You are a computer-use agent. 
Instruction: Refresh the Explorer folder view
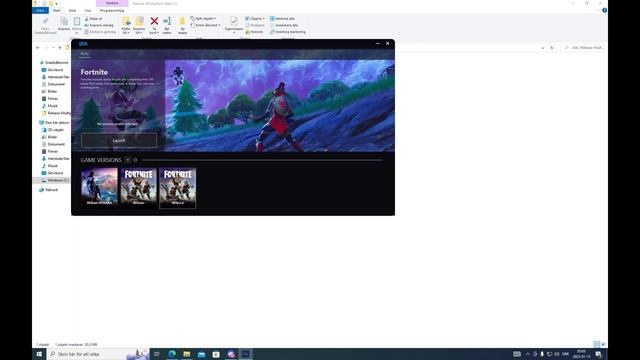552,48
